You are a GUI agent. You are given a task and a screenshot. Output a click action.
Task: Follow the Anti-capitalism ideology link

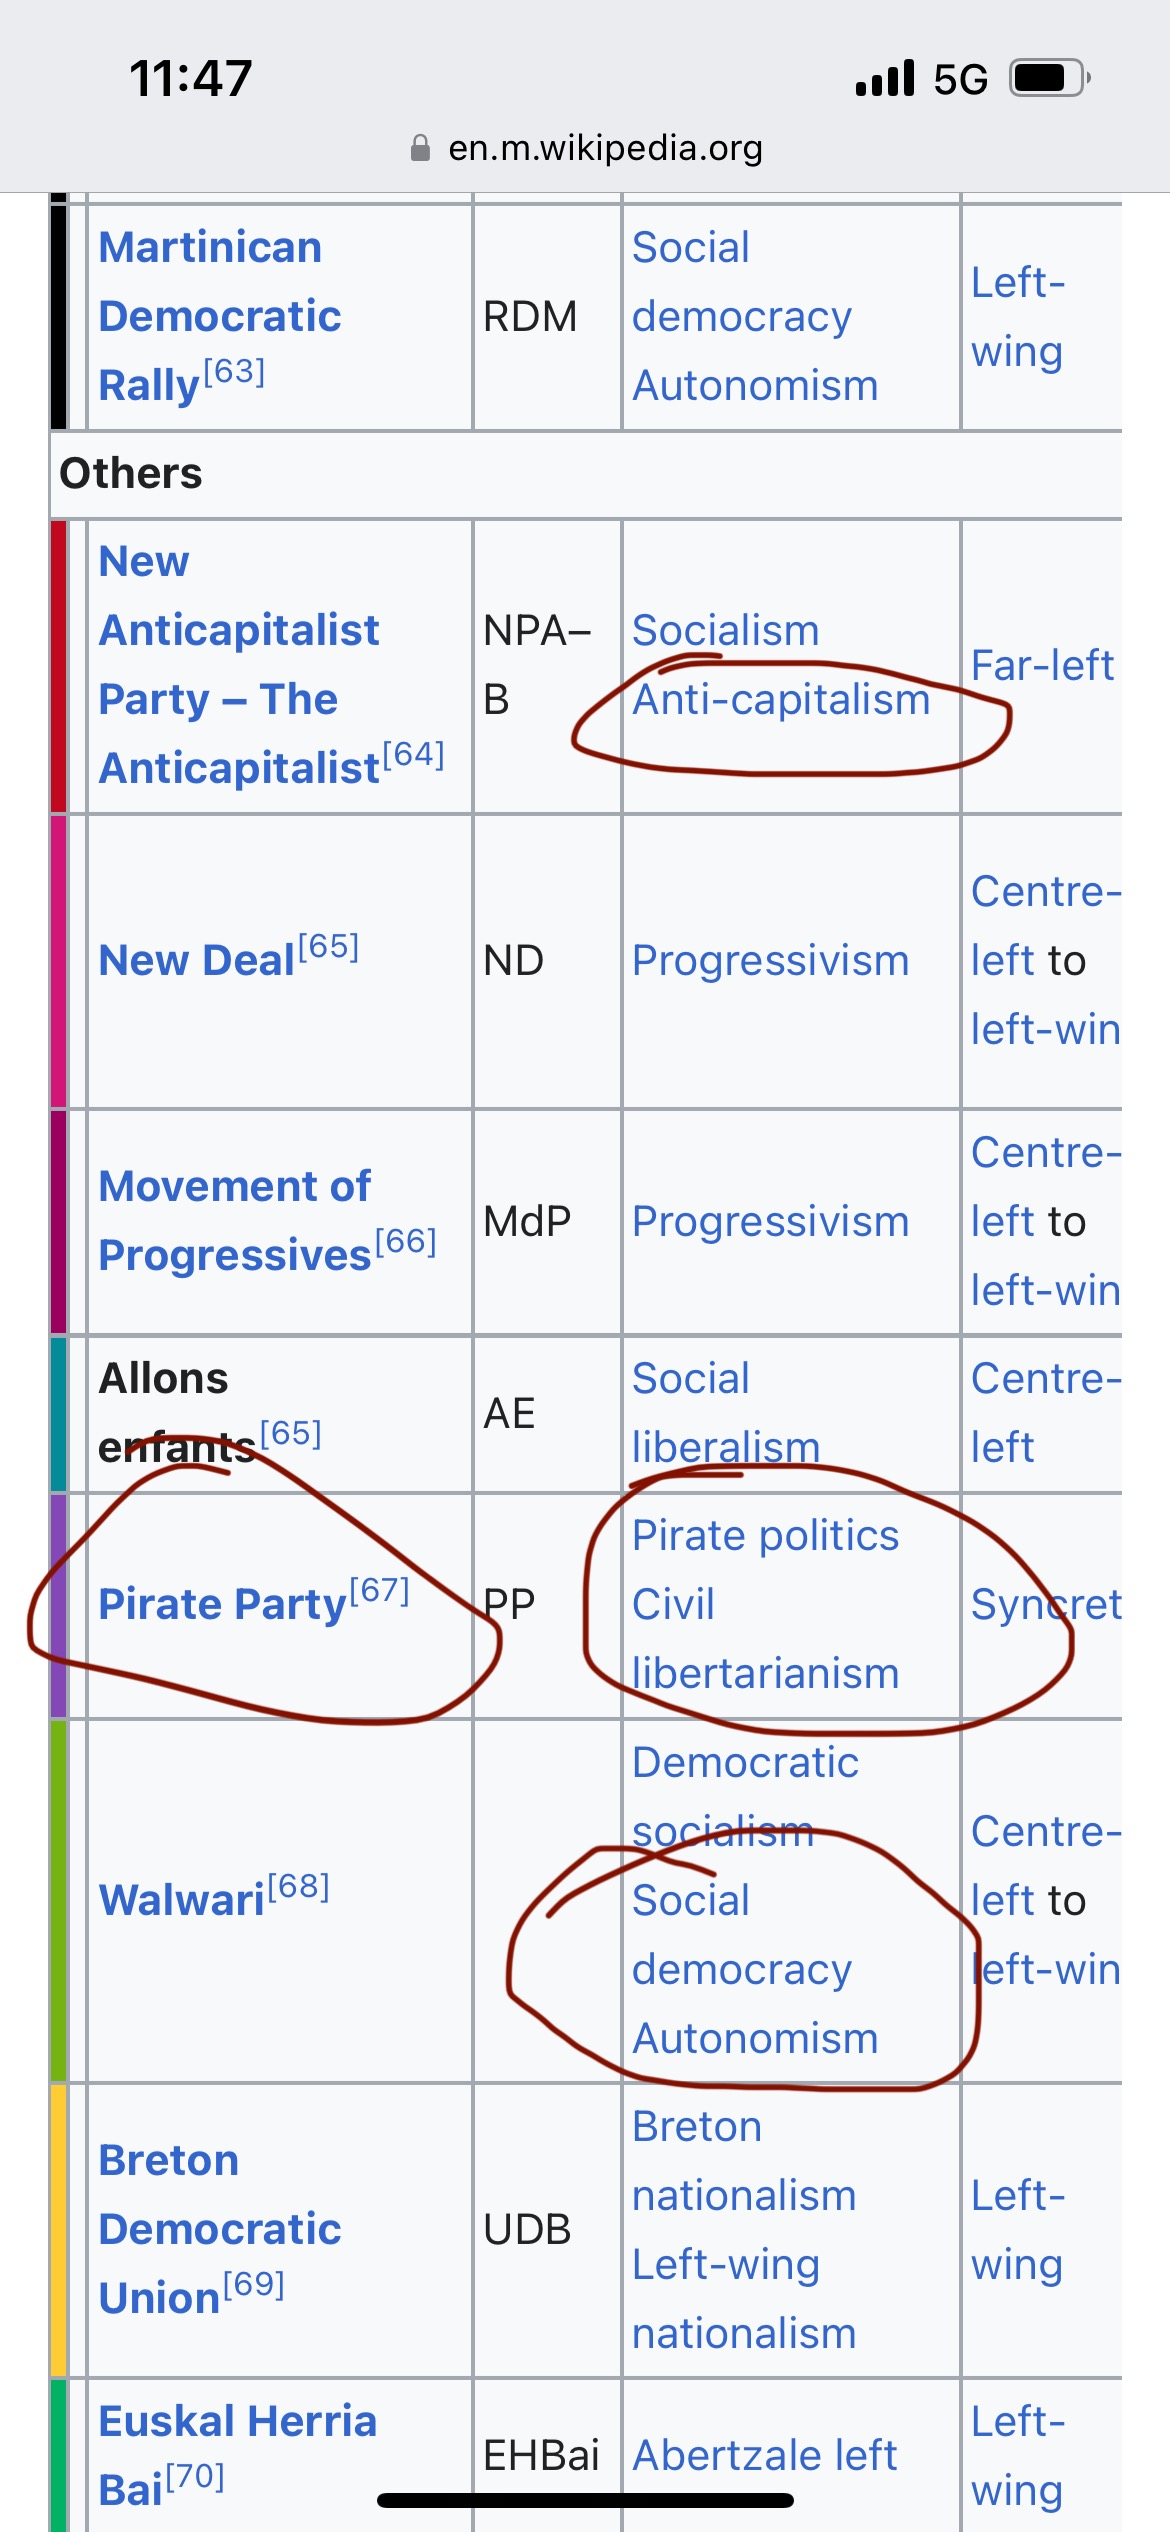tap(781, 700)
